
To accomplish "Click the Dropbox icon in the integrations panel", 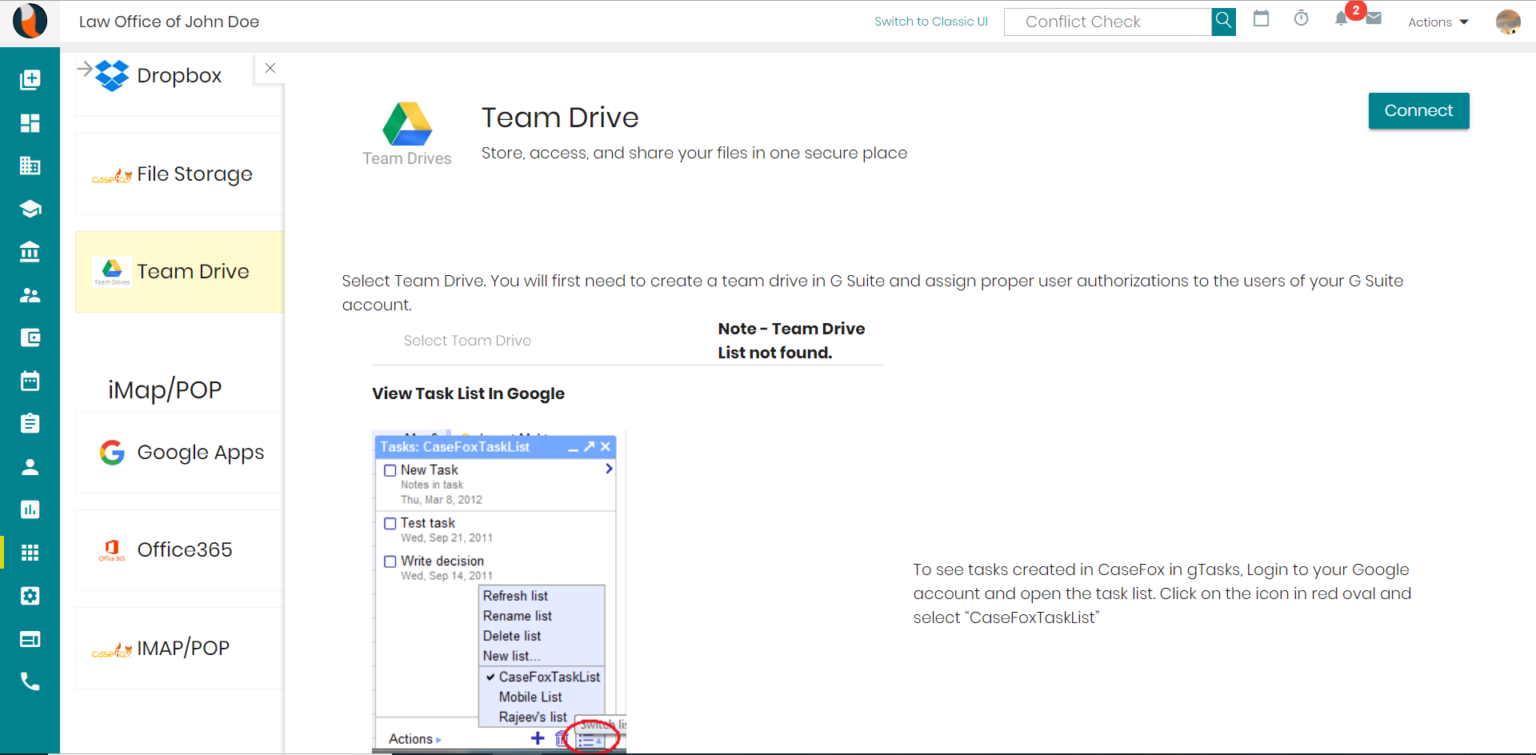I will (x=112, y=74).
